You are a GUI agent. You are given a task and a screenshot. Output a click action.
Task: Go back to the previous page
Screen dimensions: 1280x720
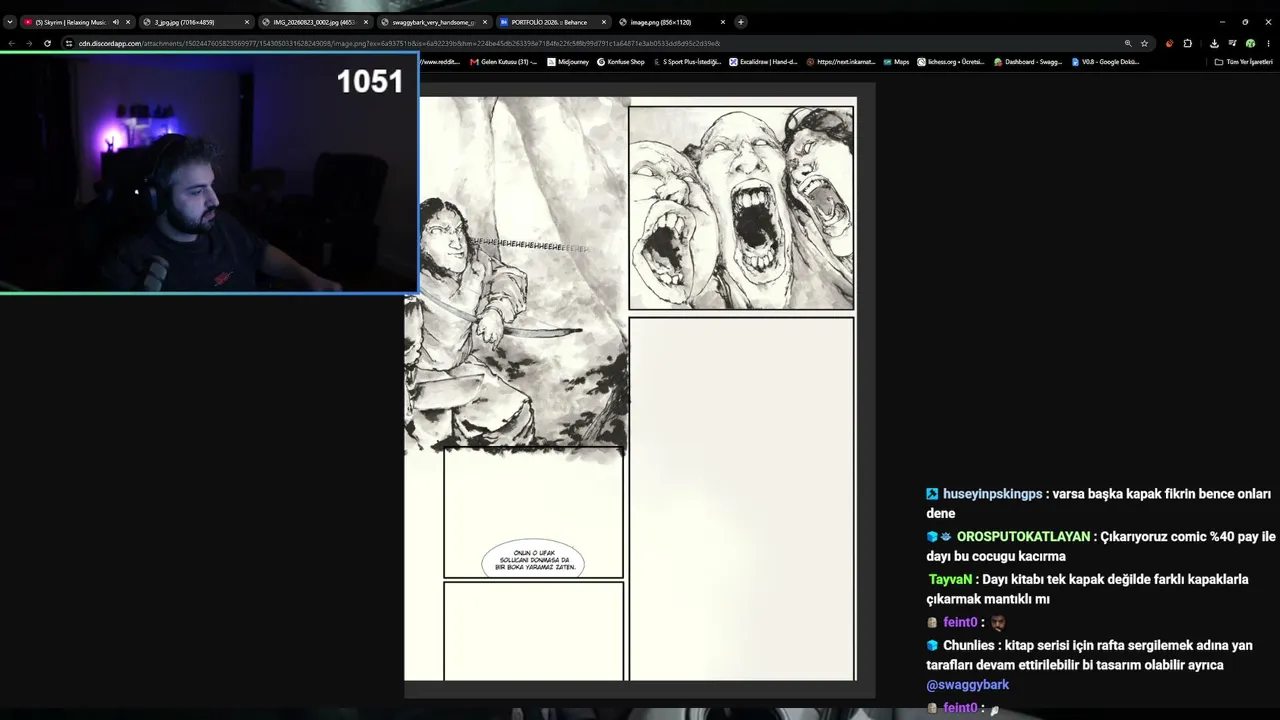point(11,43)
